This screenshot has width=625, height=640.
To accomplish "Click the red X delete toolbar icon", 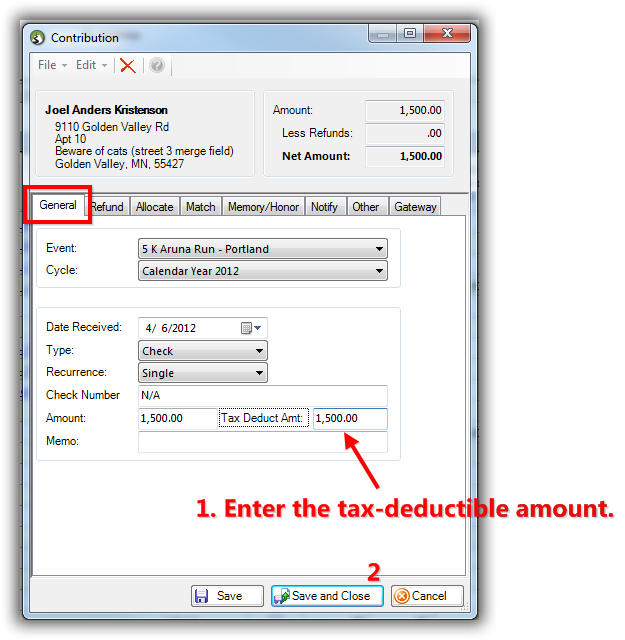I will click(x=128, y=65).
